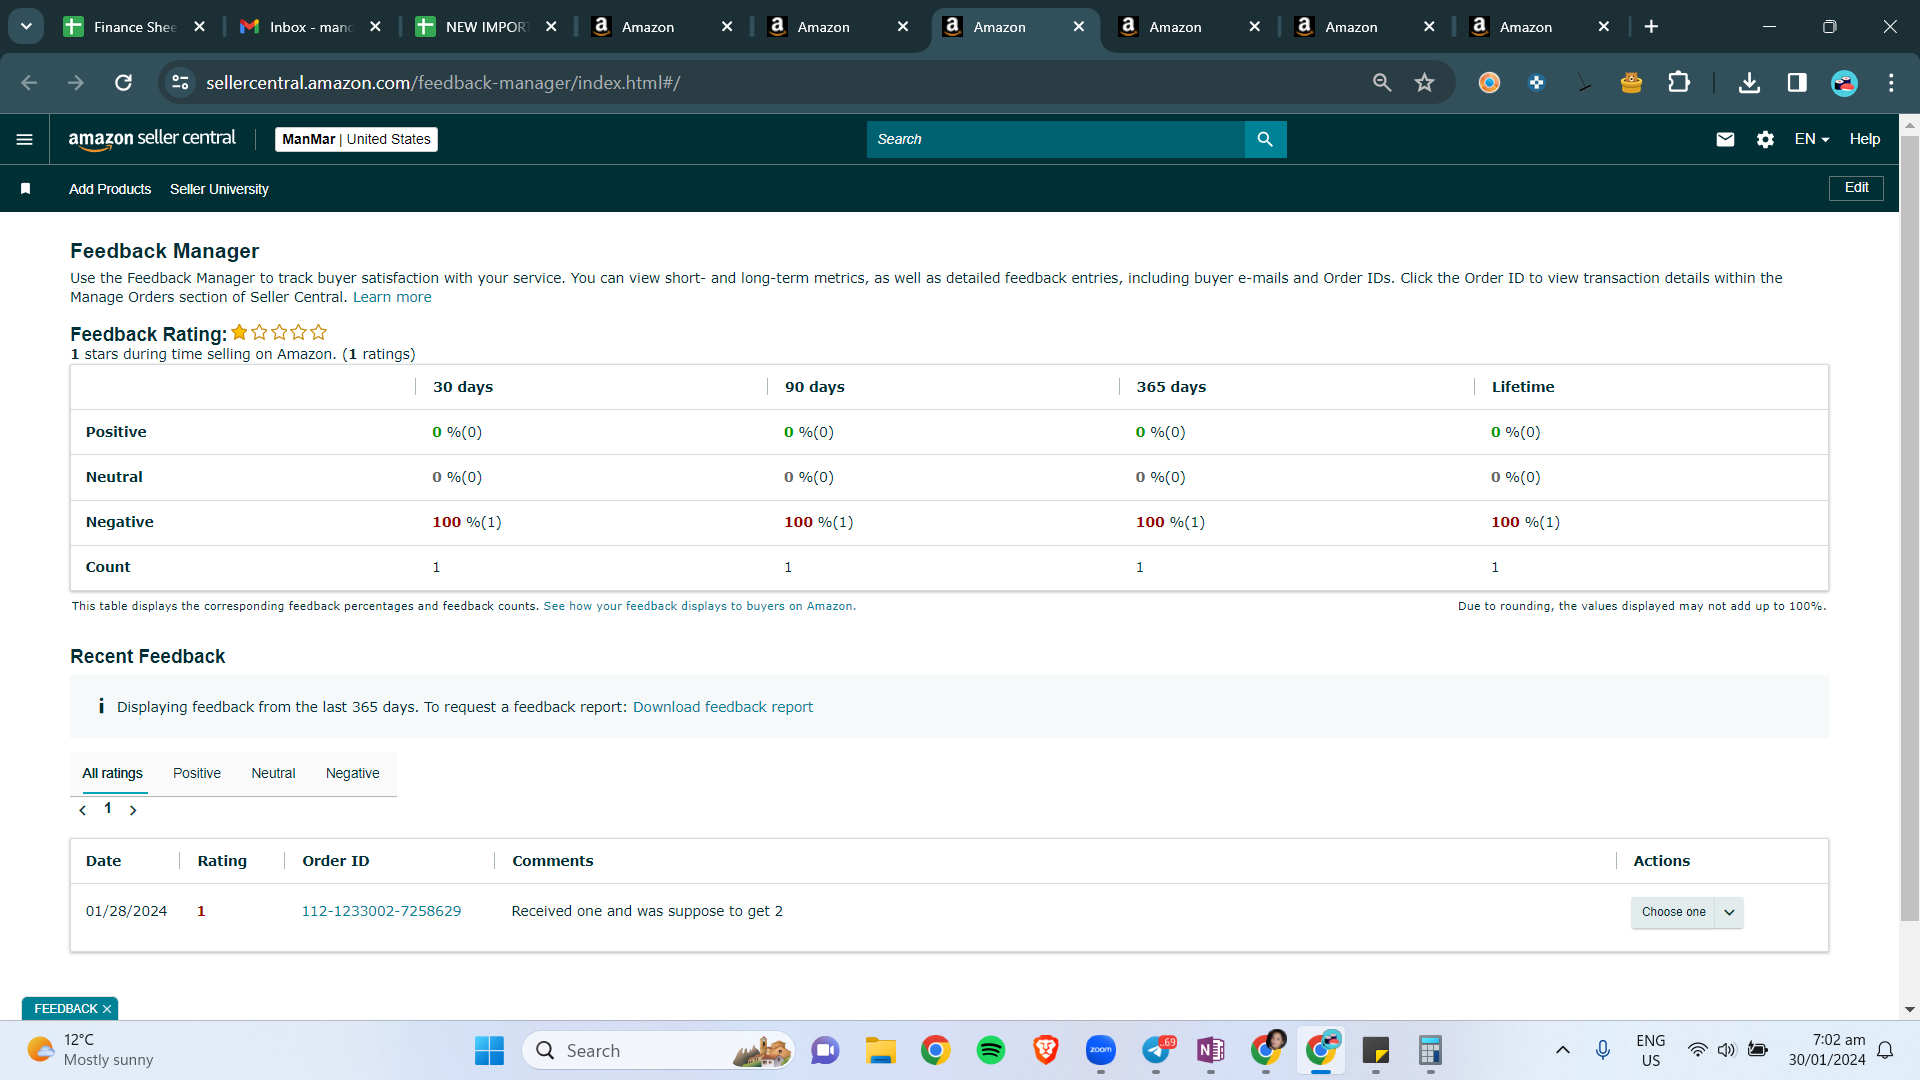
Task: Open the Seller Central hamburger menu
Action: [25, 139]
